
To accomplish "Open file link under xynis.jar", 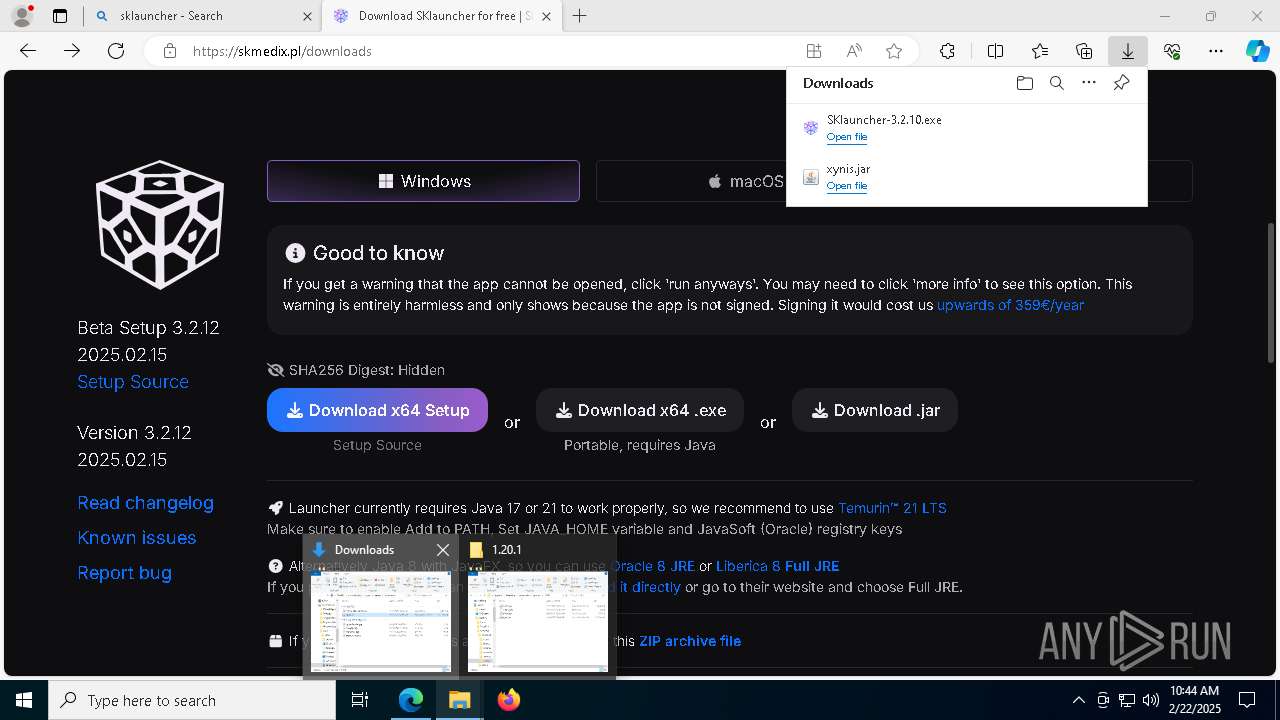I will (x=847, y=186).
